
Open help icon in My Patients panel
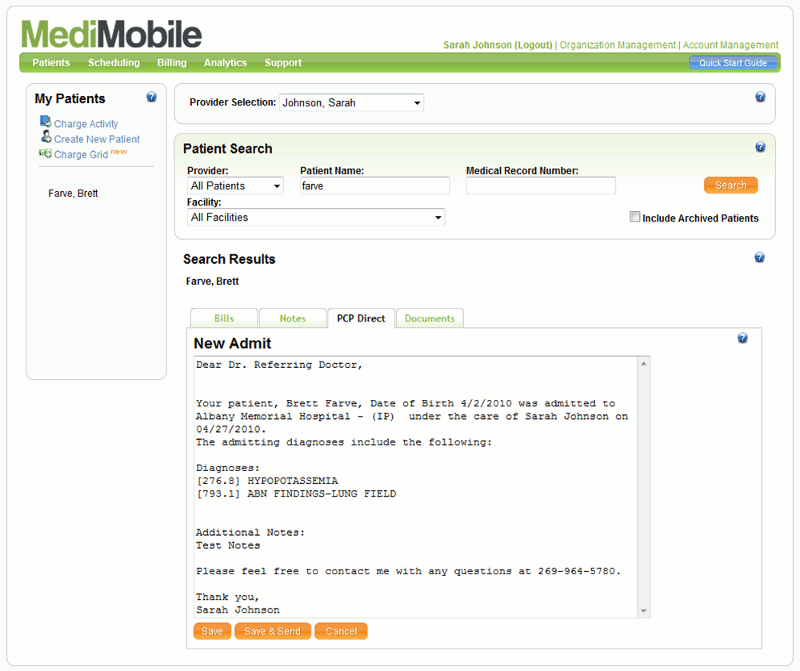pos(152,97)
